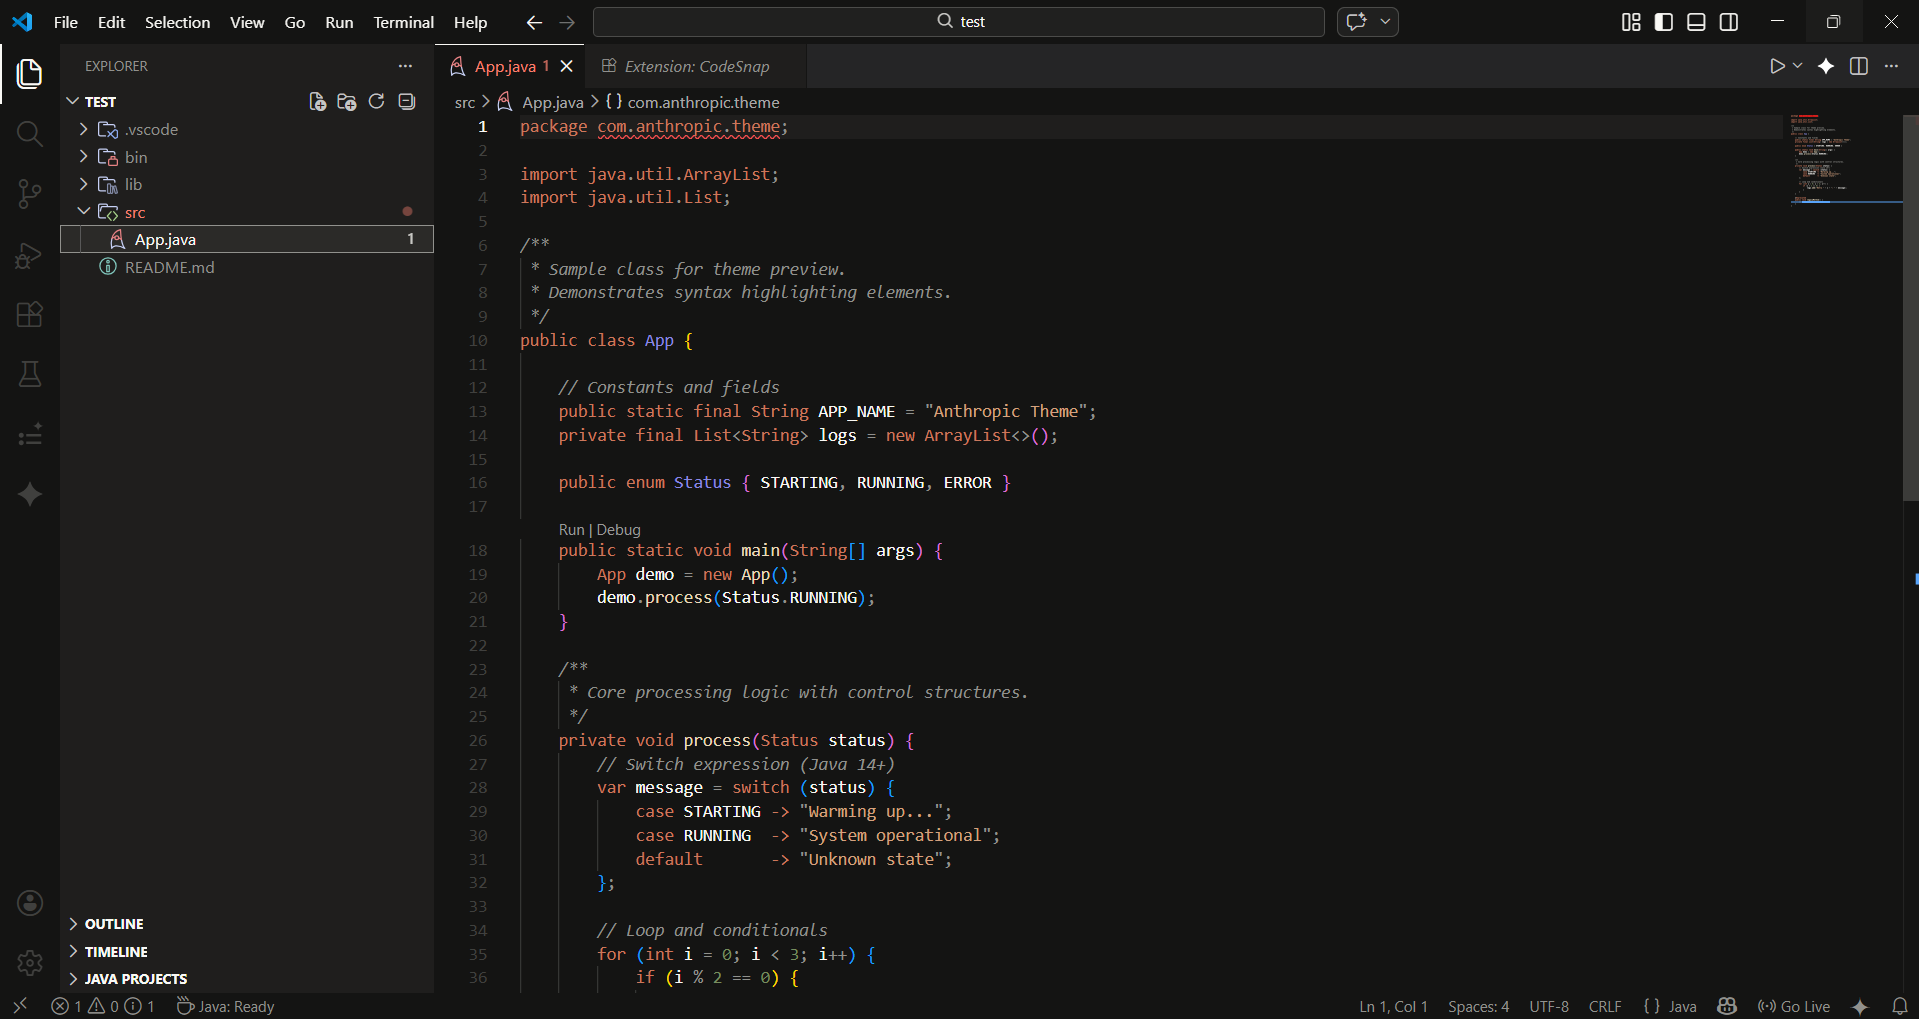Open the Terminal menu
Screen dimensions: 1919x1019
tap(403, 22)
